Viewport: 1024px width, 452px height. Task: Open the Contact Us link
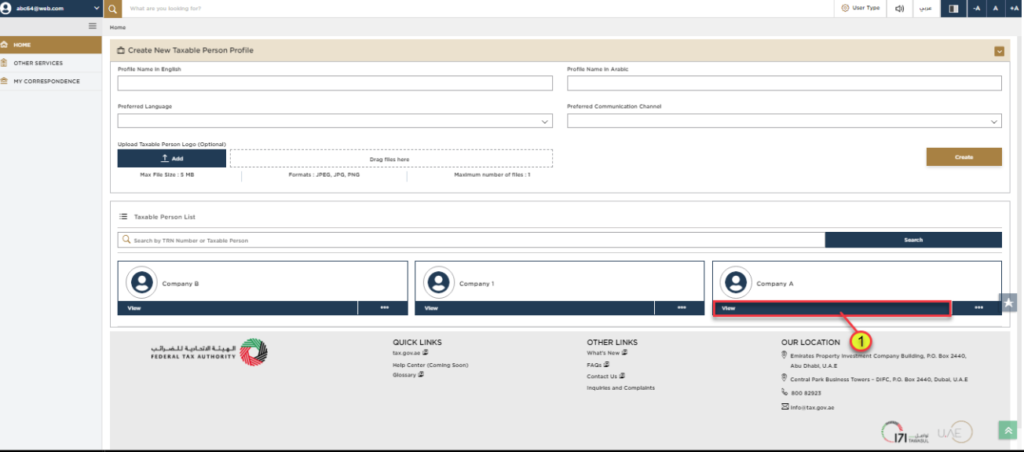pos(605,376)
